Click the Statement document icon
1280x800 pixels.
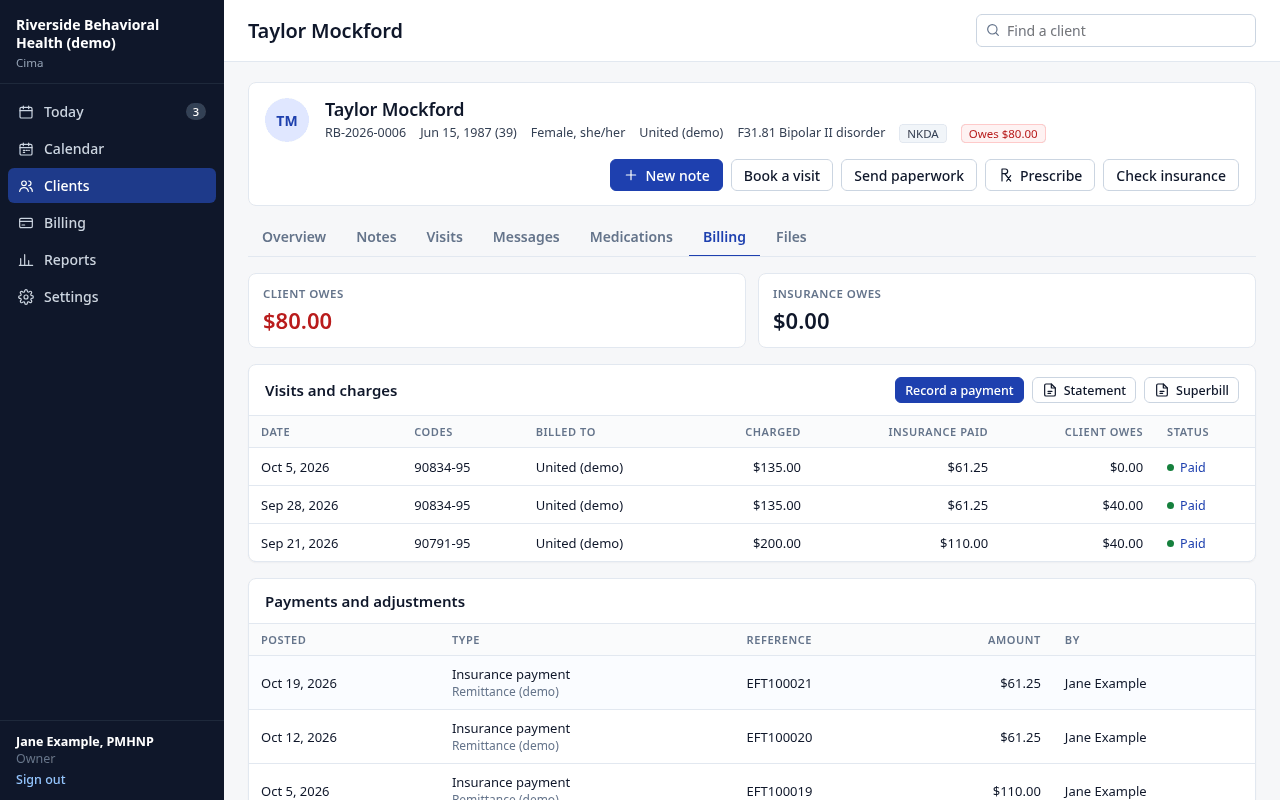coord(1050,390)
